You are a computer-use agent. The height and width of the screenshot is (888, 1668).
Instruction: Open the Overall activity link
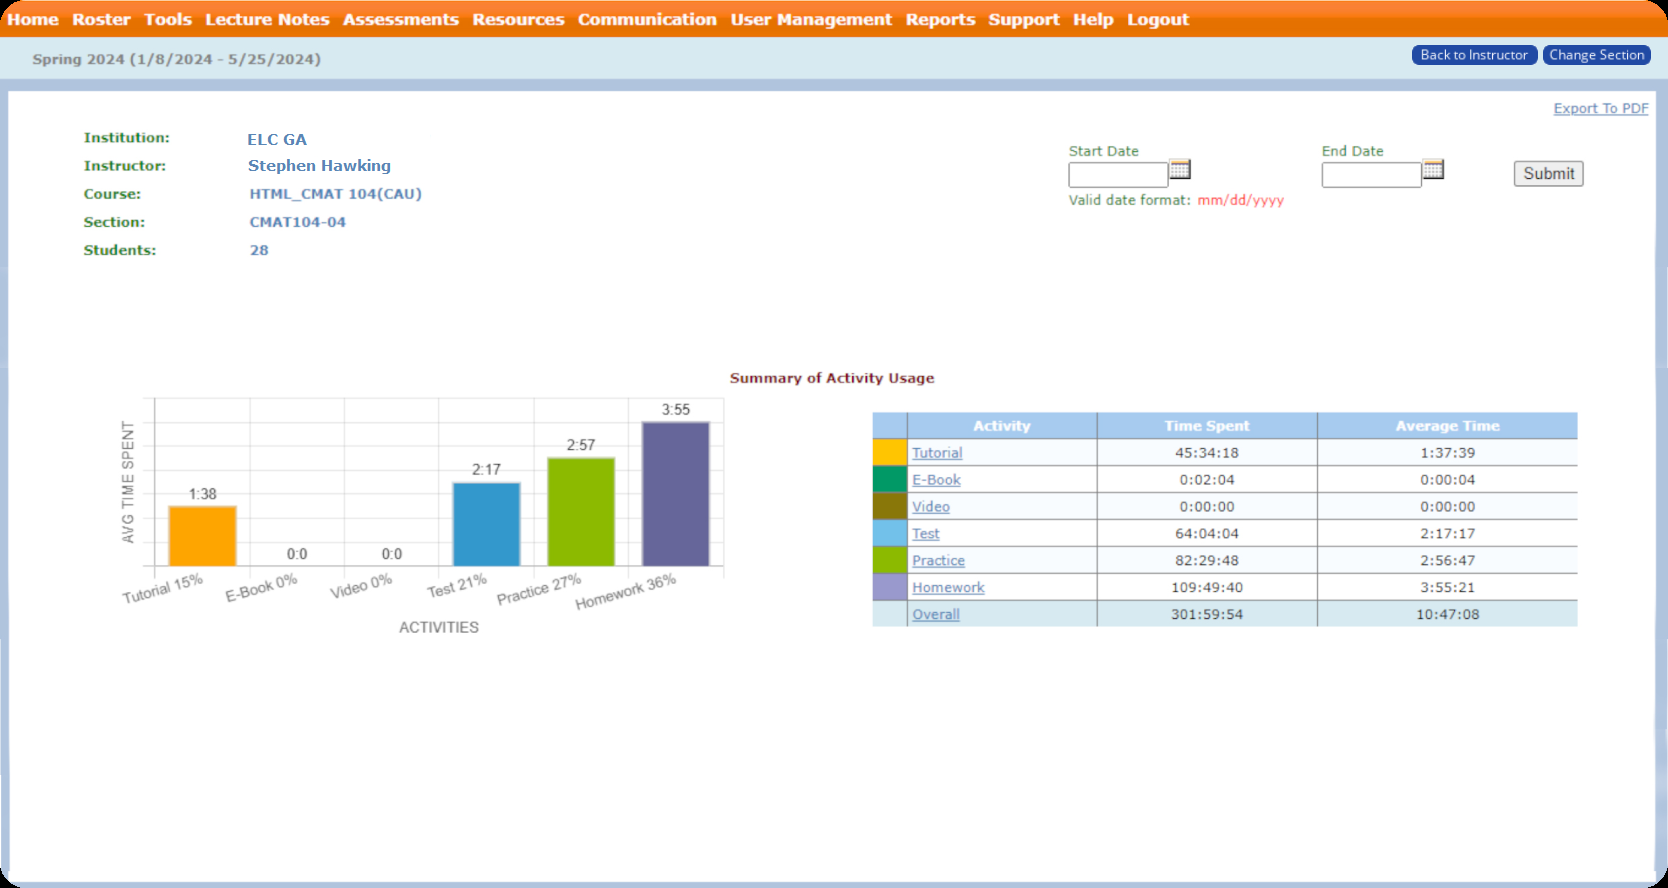click(x=936, y=615)
